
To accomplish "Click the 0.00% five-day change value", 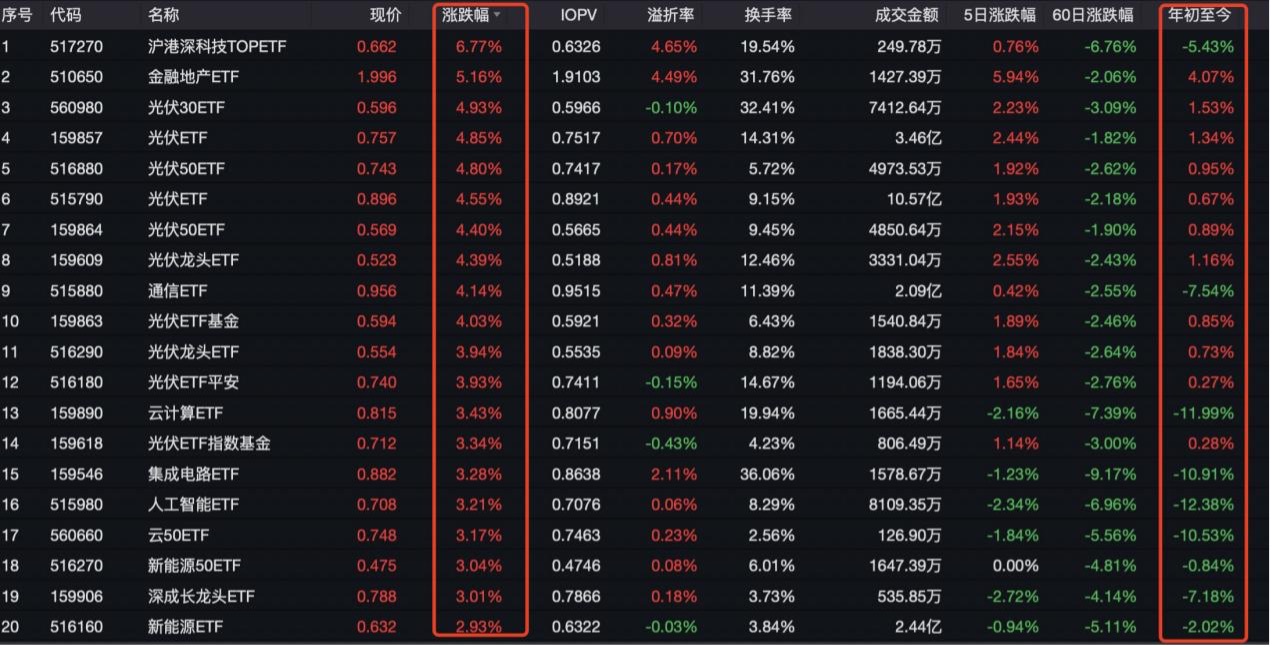I will (x=1015, y=566).
